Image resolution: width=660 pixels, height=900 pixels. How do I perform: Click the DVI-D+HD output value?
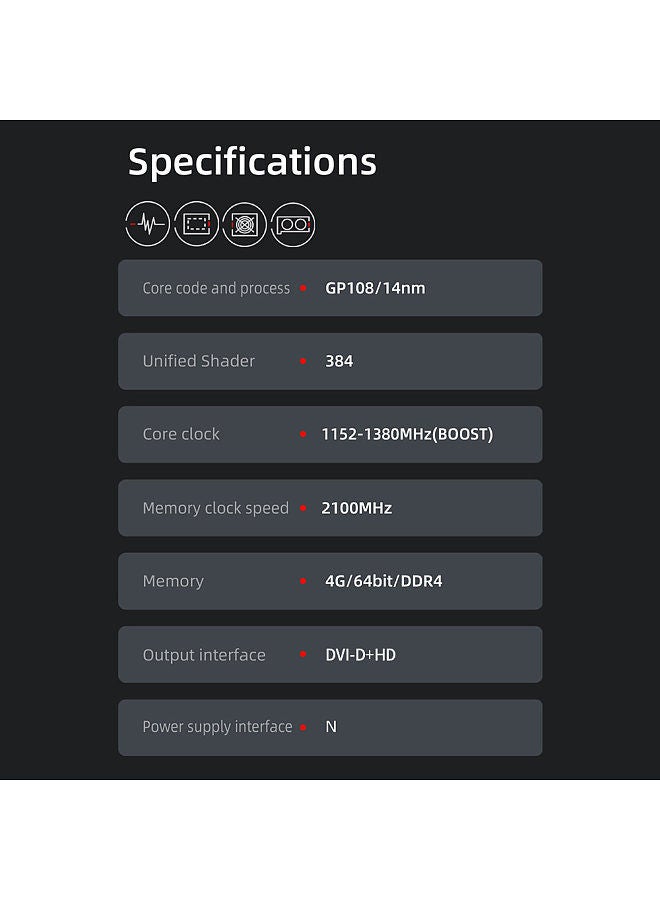click(360, 655)
